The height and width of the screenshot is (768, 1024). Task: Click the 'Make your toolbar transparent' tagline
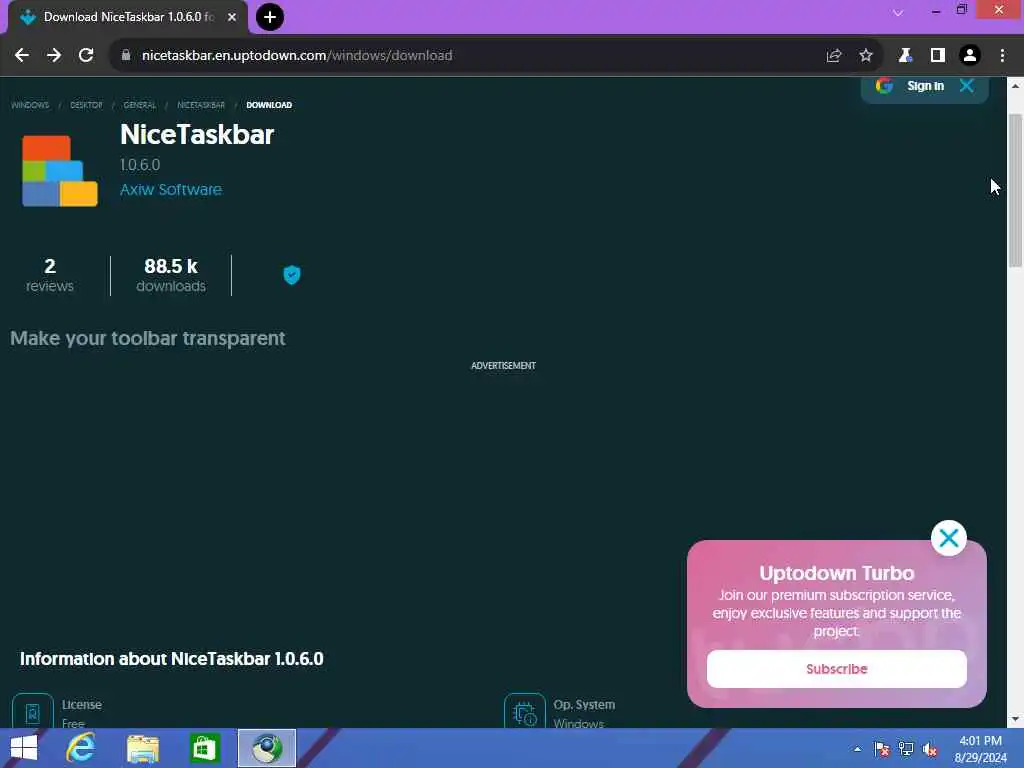point(148,338)
